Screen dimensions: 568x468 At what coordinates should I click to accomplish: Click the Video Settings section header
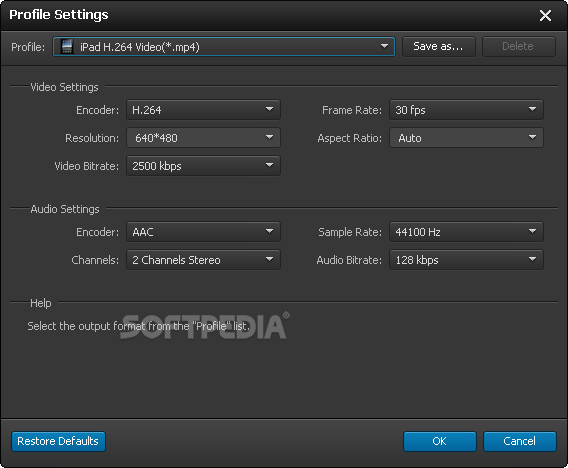tap(64, 87)
